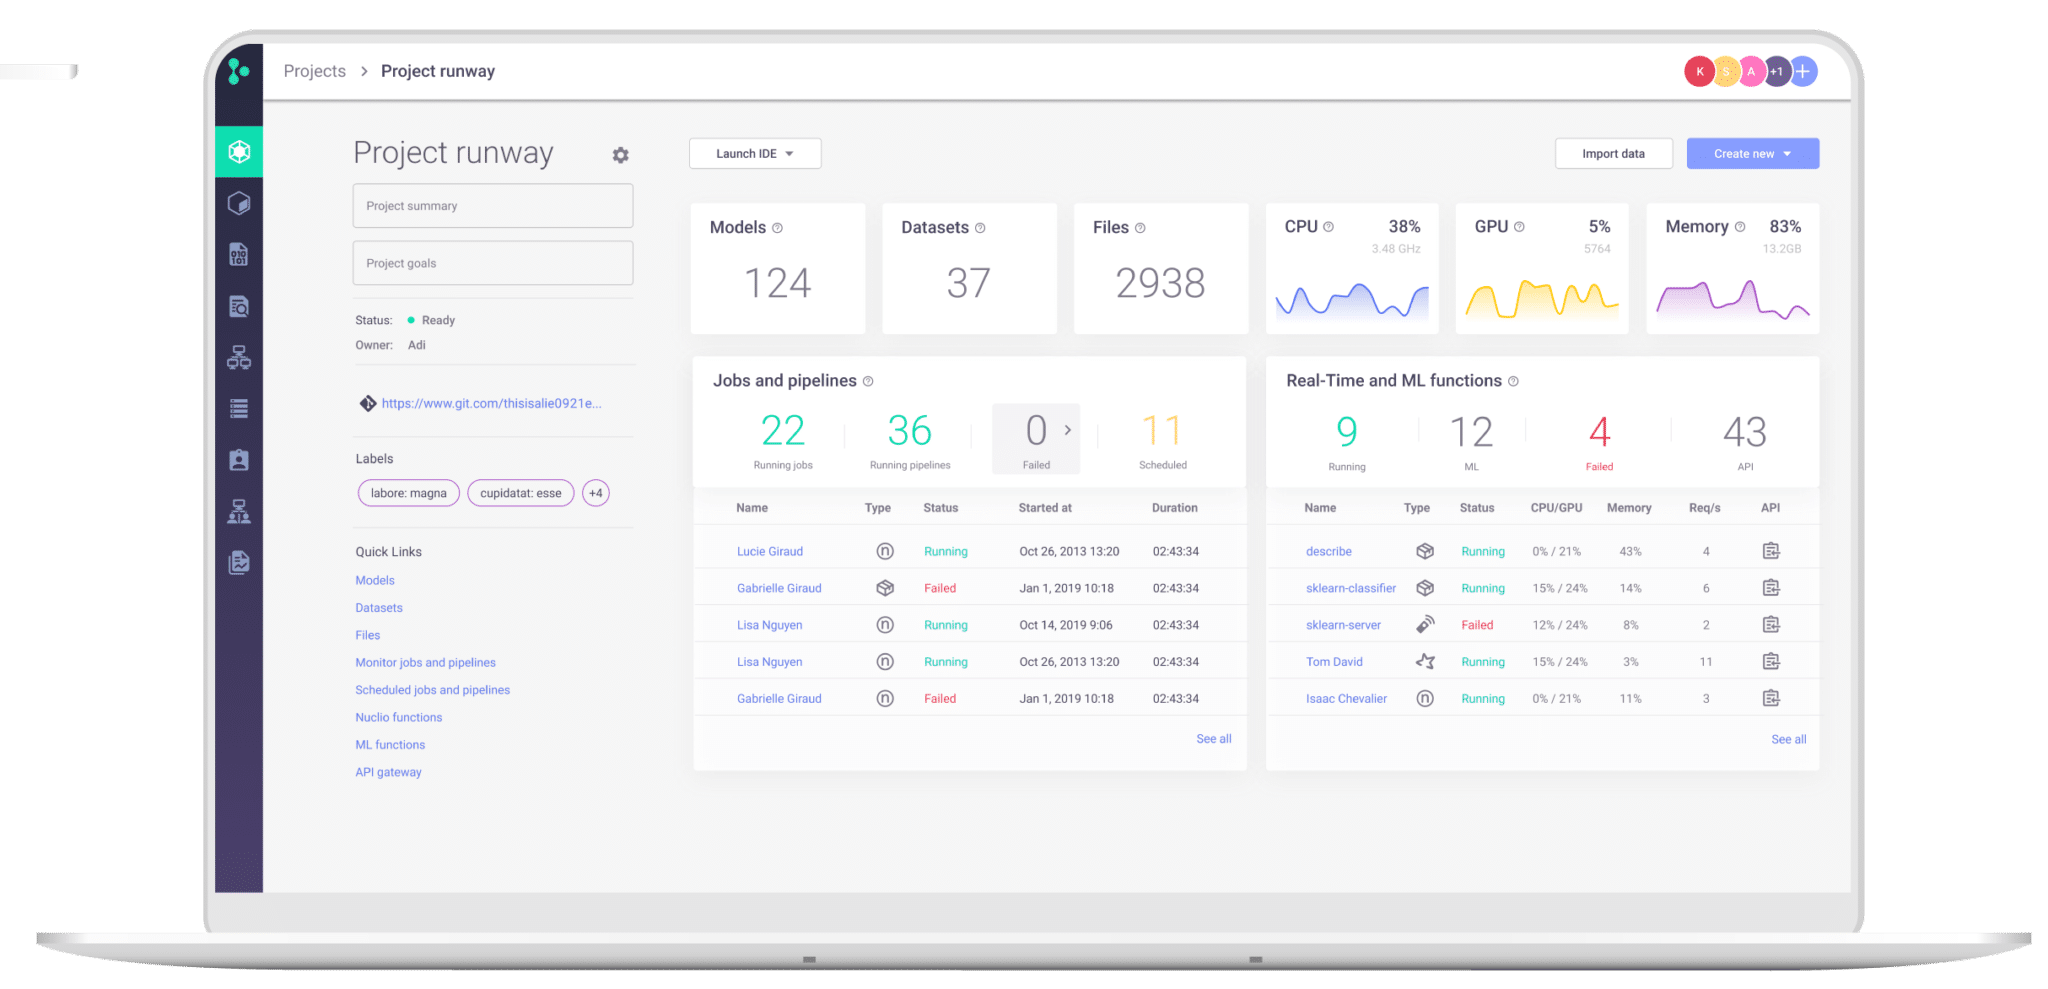This screenshot has height=989, width=2048.
Task: Show the +4 hidden labels
Action: click(x=596, y=493)
